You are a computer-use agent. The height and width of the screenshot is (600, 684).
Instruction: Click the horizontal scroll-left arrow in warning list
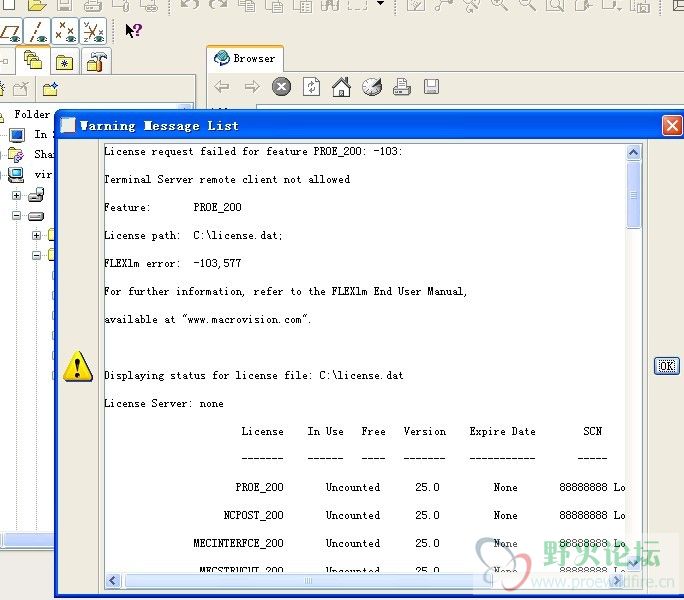pyautogui.click(x=113, y=581)
